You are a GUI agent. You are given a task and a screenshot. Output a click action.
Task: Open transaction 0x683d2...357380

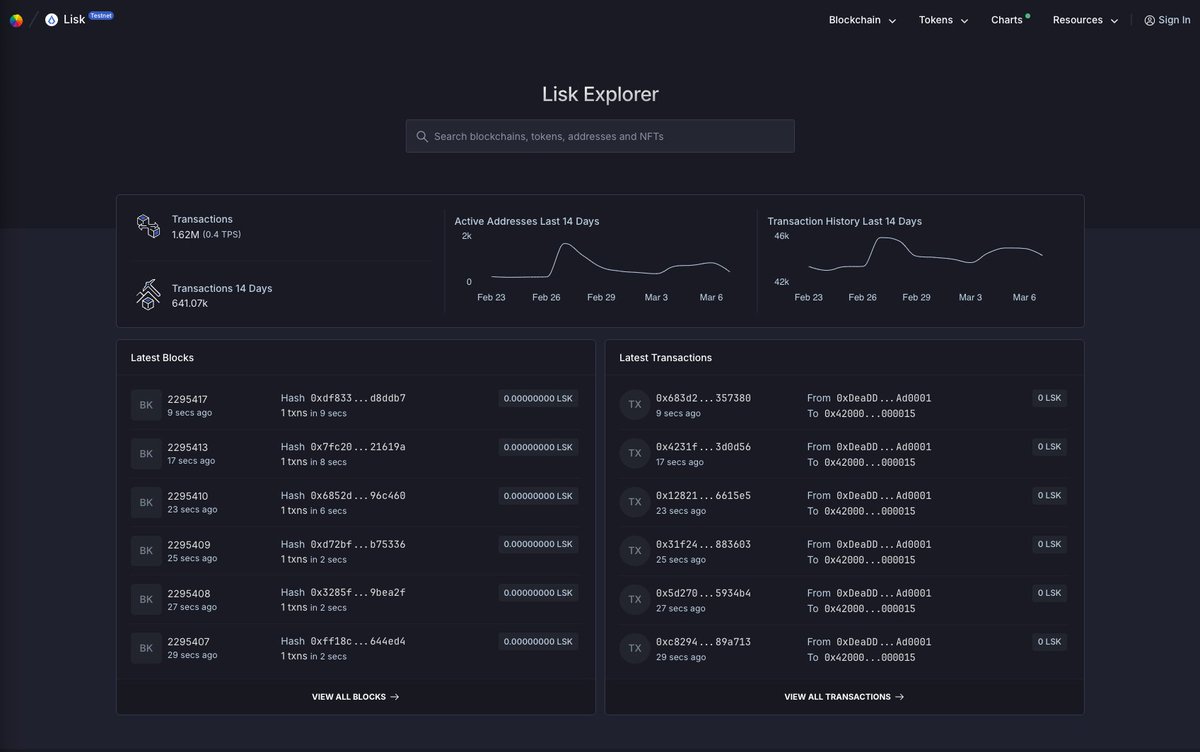(703, 398)
